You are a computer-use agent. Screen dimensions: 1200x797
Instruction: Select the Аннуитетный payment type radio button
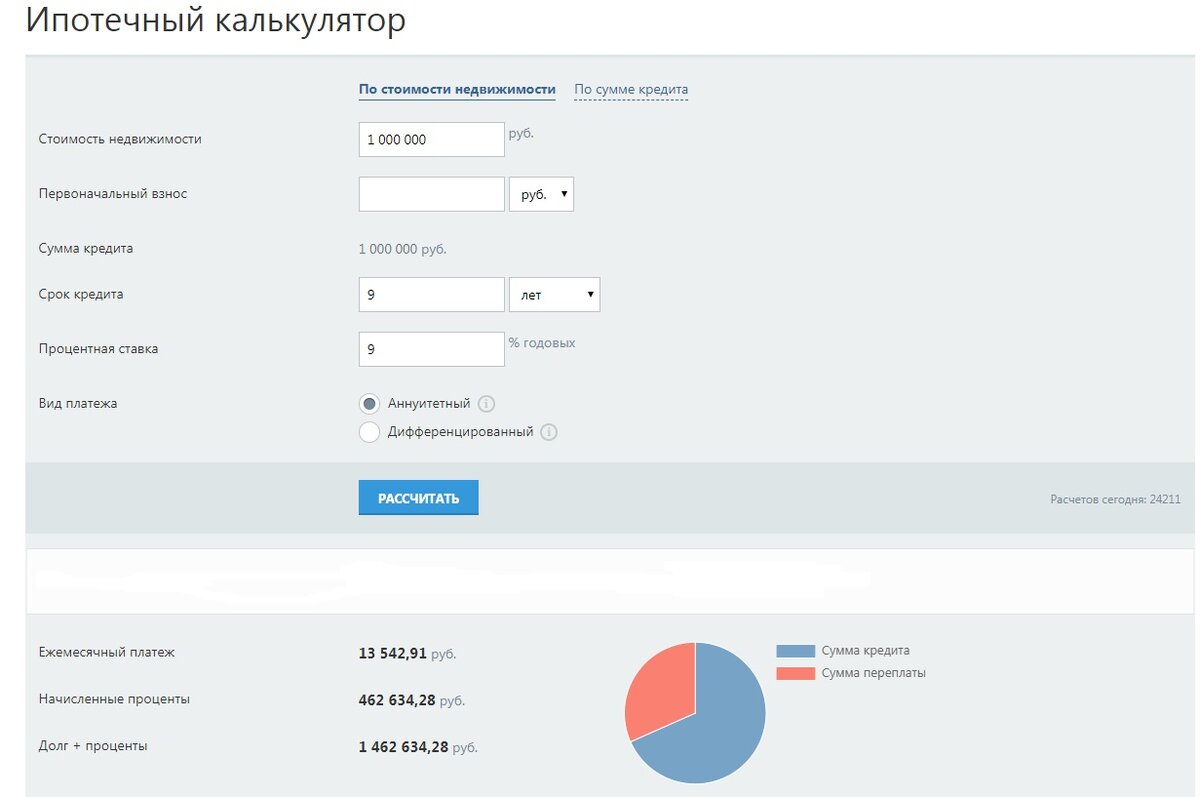pos(369,404)
